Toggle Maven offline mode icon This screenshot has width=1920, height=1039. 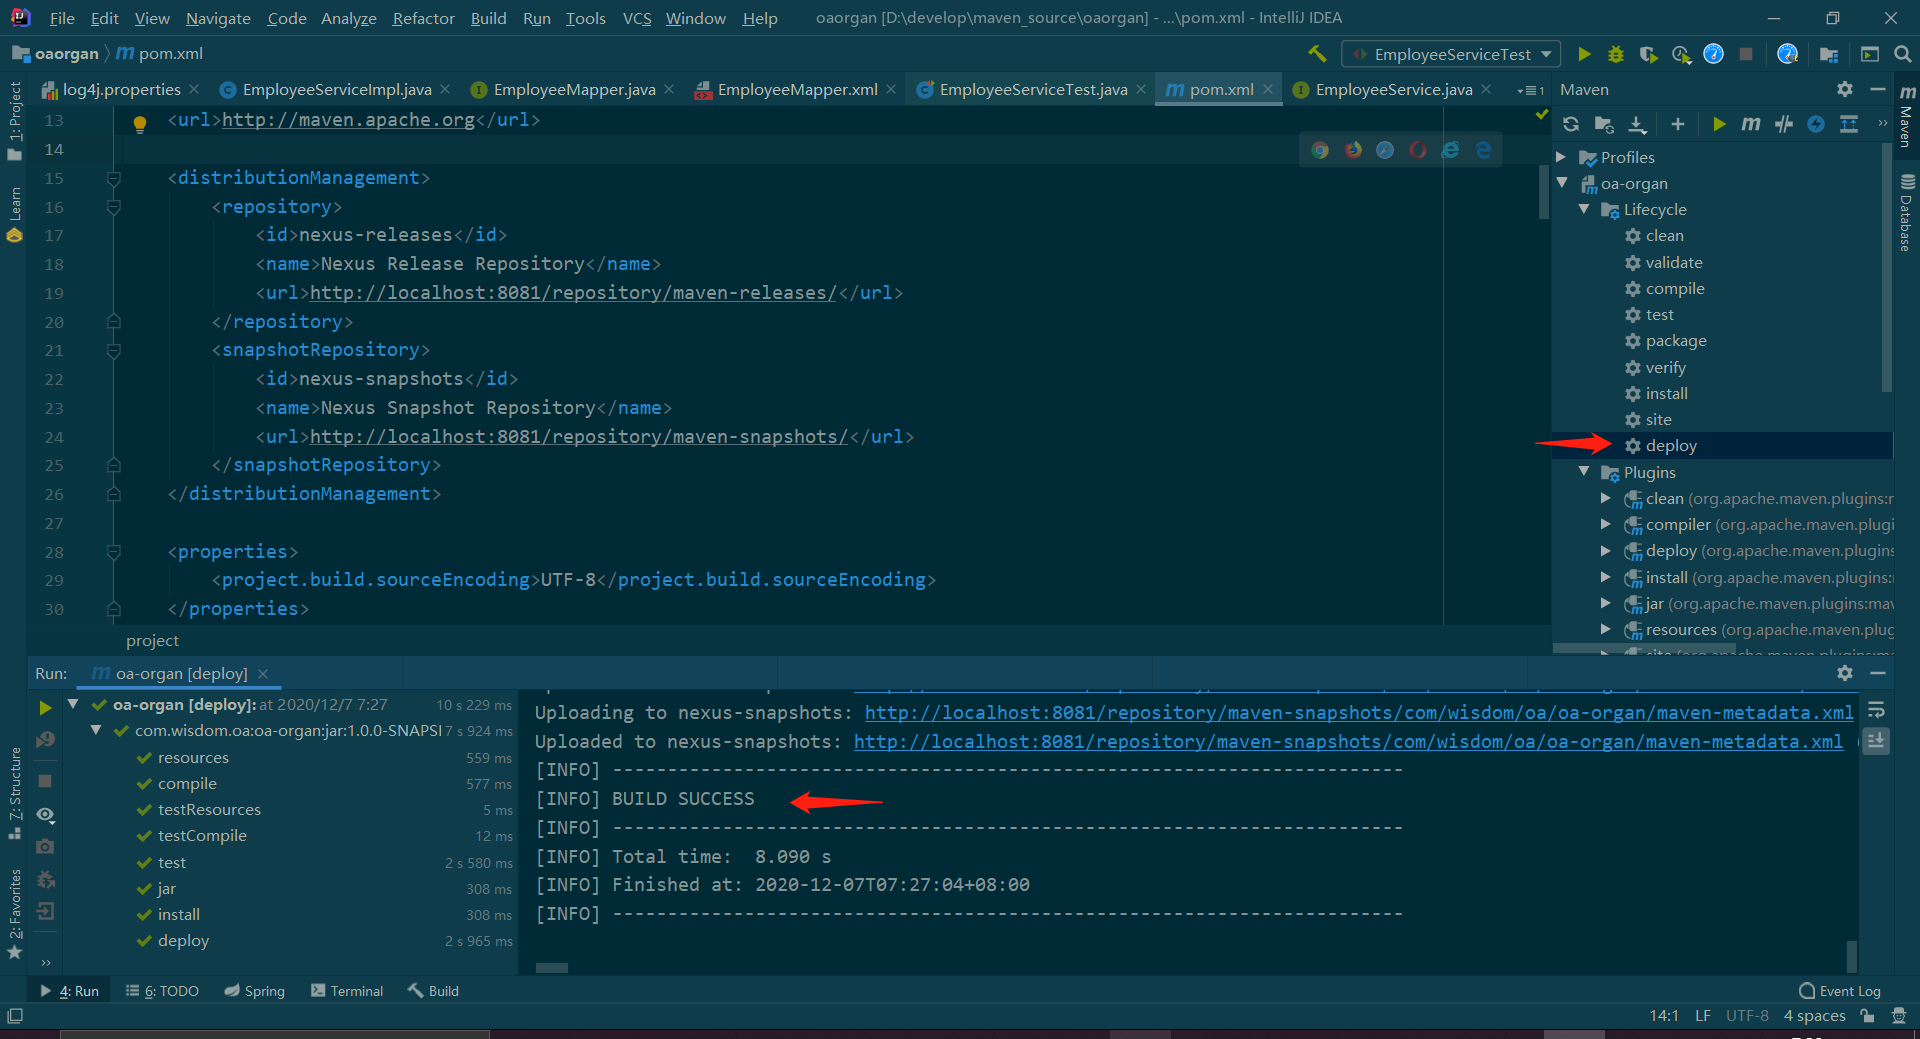(x=1784, y=124)
